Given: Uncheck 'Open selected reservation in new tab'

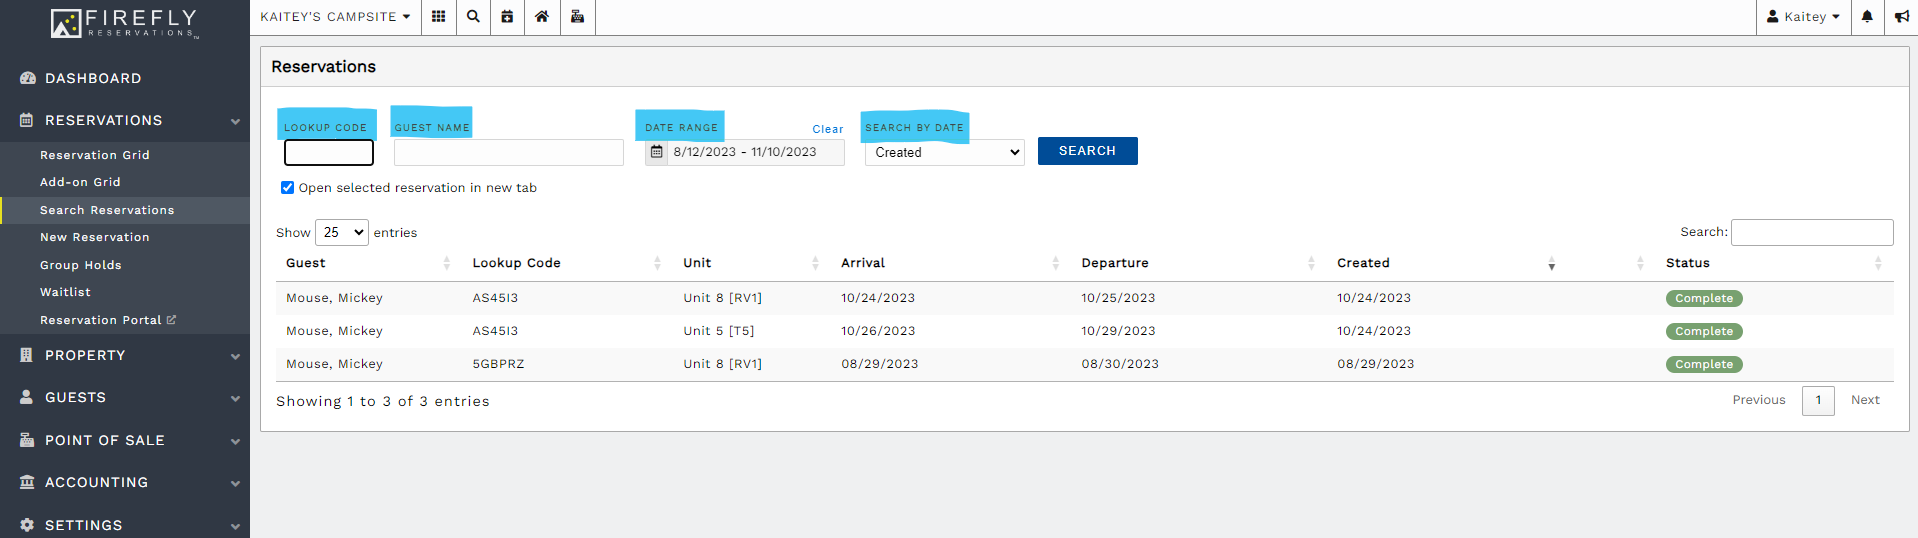Looking at the screenshot, I should (288, 188).
